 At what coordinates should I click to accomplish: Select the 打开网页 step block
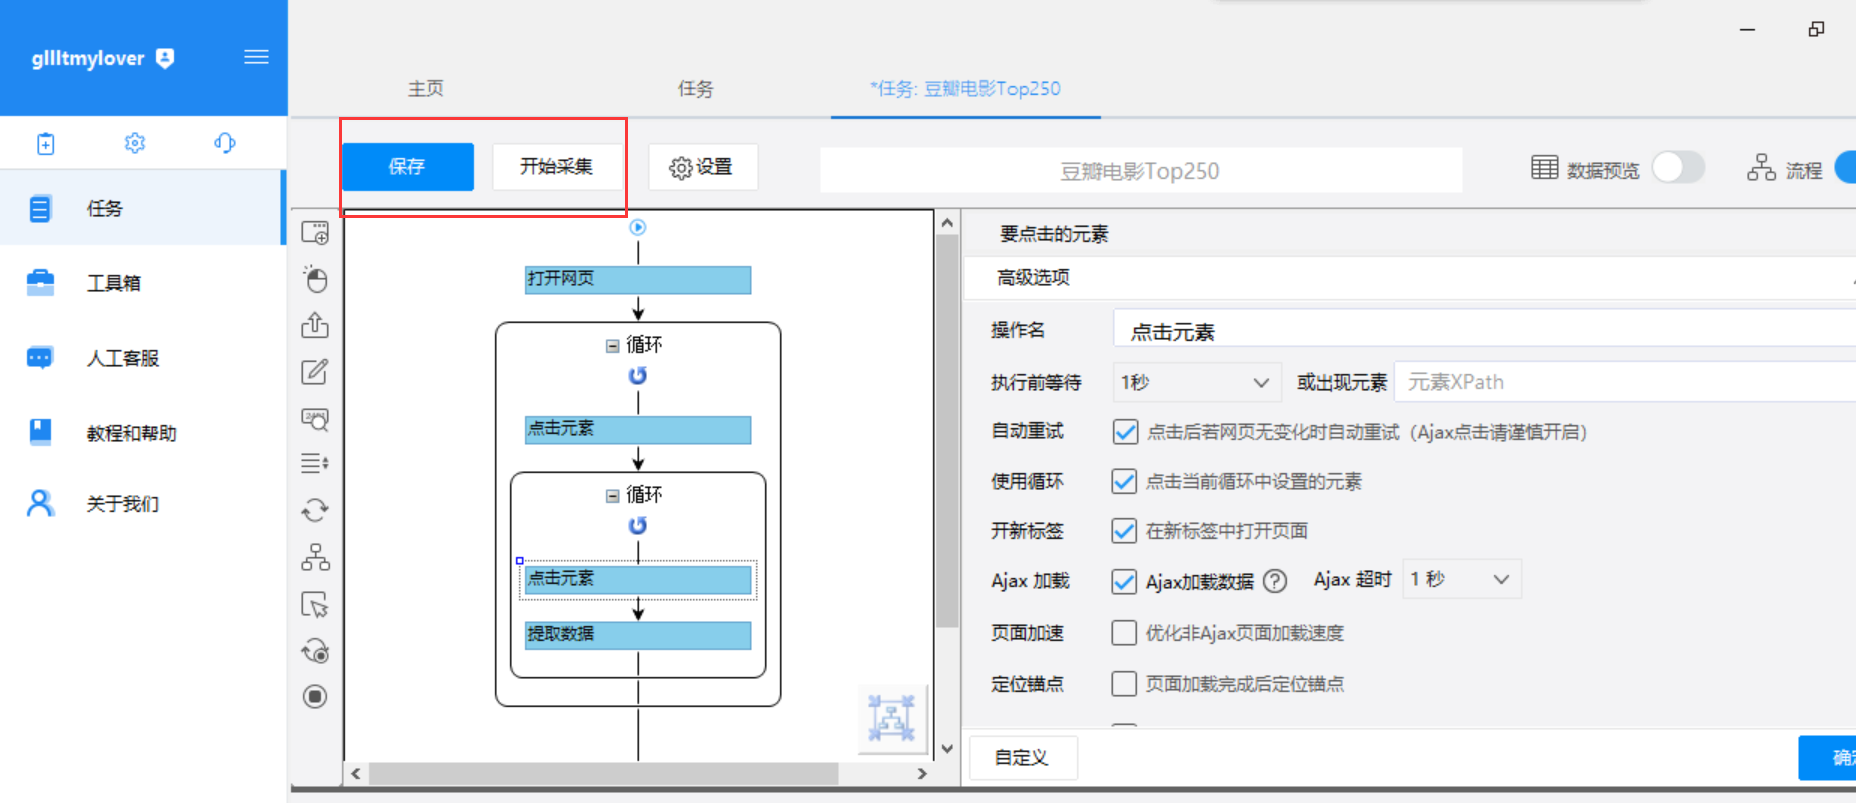638,279
